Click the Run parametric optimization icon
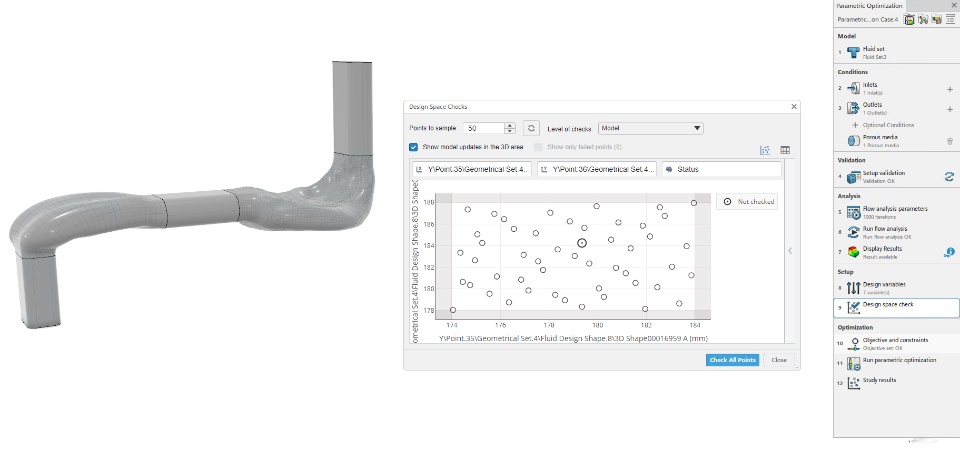 [x=853, y=364]
